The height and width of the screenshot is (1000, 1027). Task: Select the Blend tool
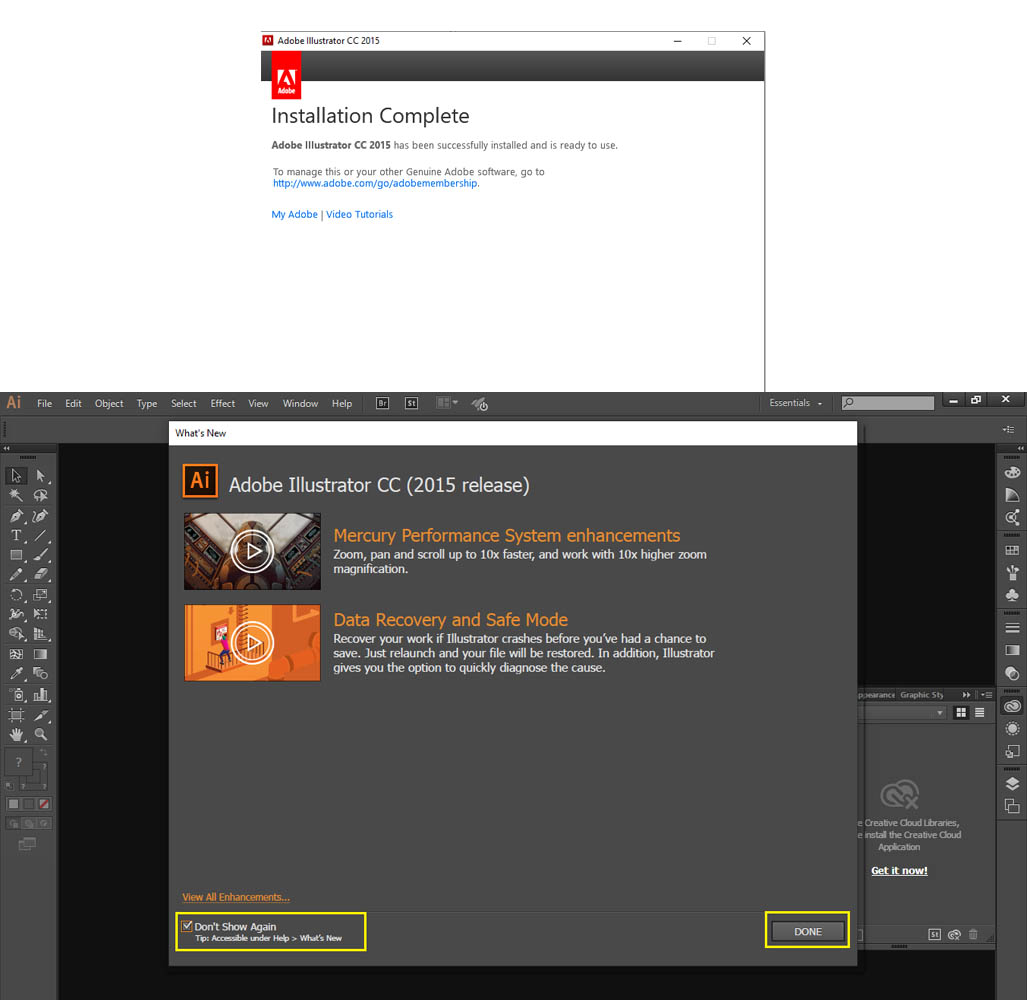(x=41, y=674)
